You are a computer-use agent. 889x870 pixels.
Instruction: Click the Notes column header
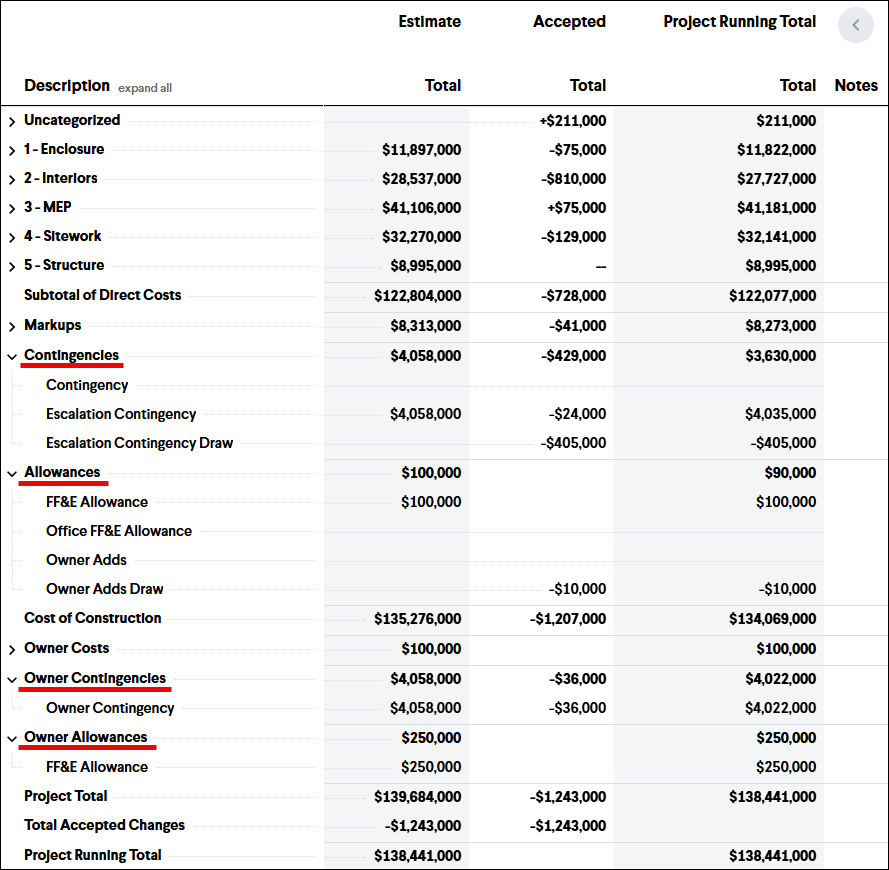point(856,85)
